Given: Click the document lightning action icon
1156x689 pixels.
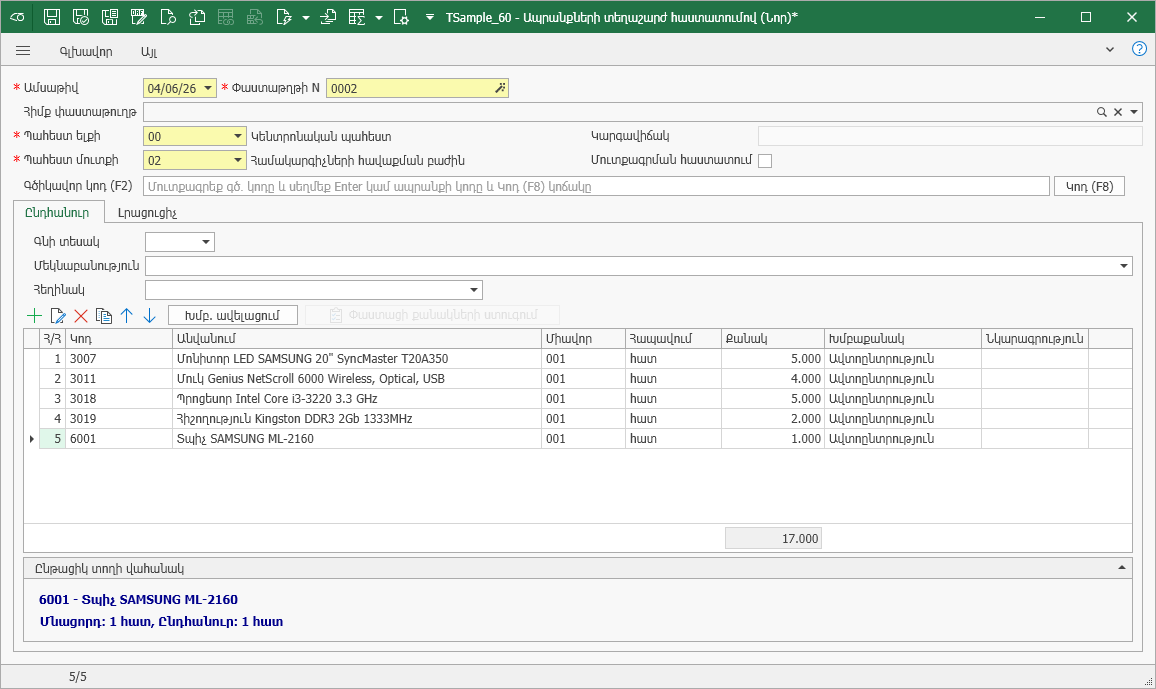Looking at the screenshot, I should coord(284,17).
